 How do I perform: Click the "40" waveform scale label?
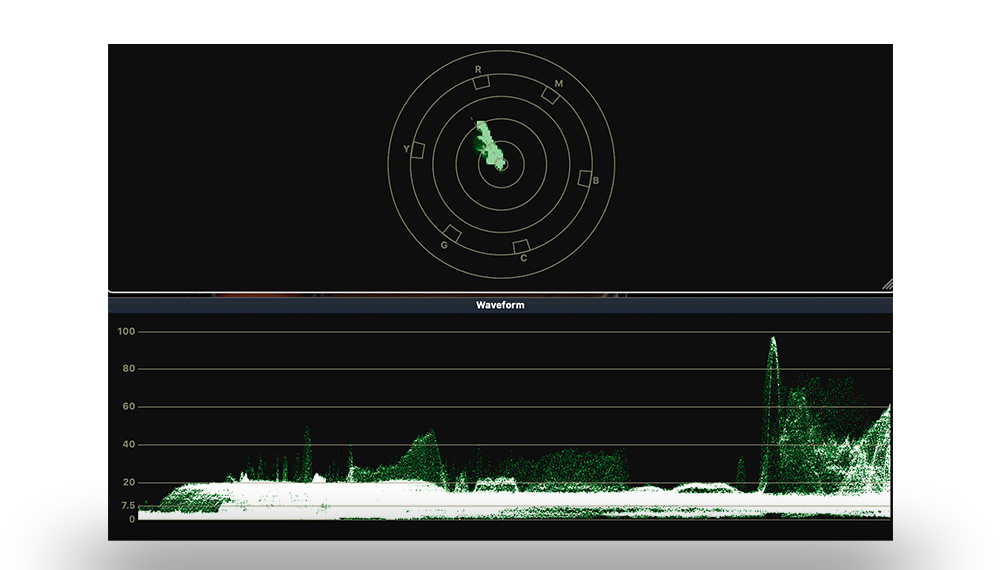click(129, 444)
